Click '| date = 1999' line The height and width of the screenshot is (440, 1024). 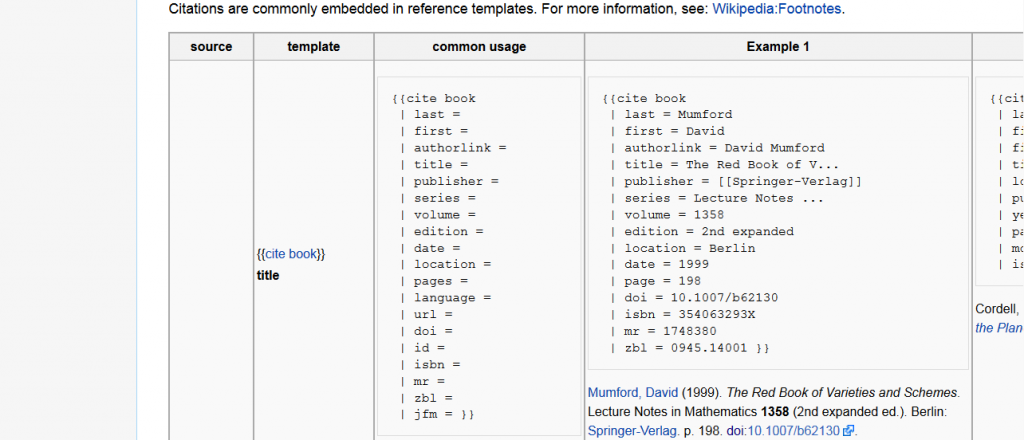[x=659, y=264]
